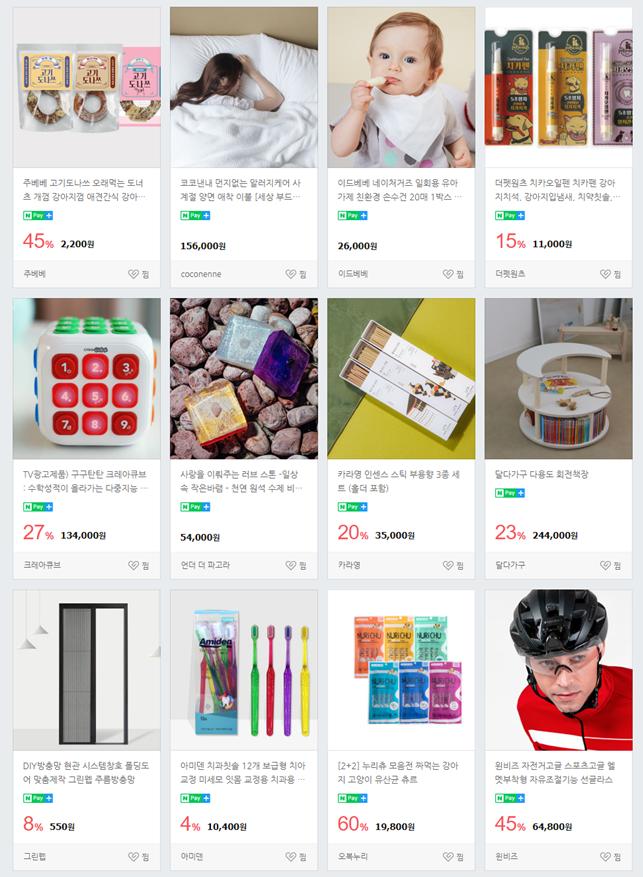Toggle the wishlist heart for the coconenne blanket
This screenshot has height=877, width=643.
click(x=296, y=274)
